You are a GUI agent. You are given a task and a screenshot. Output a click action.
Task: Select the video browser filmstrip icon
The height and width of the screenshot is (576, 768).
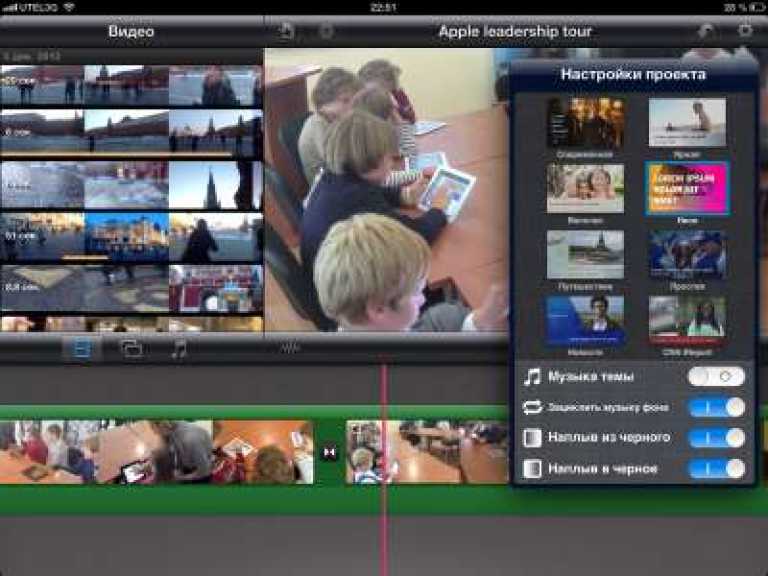(81, 349)
